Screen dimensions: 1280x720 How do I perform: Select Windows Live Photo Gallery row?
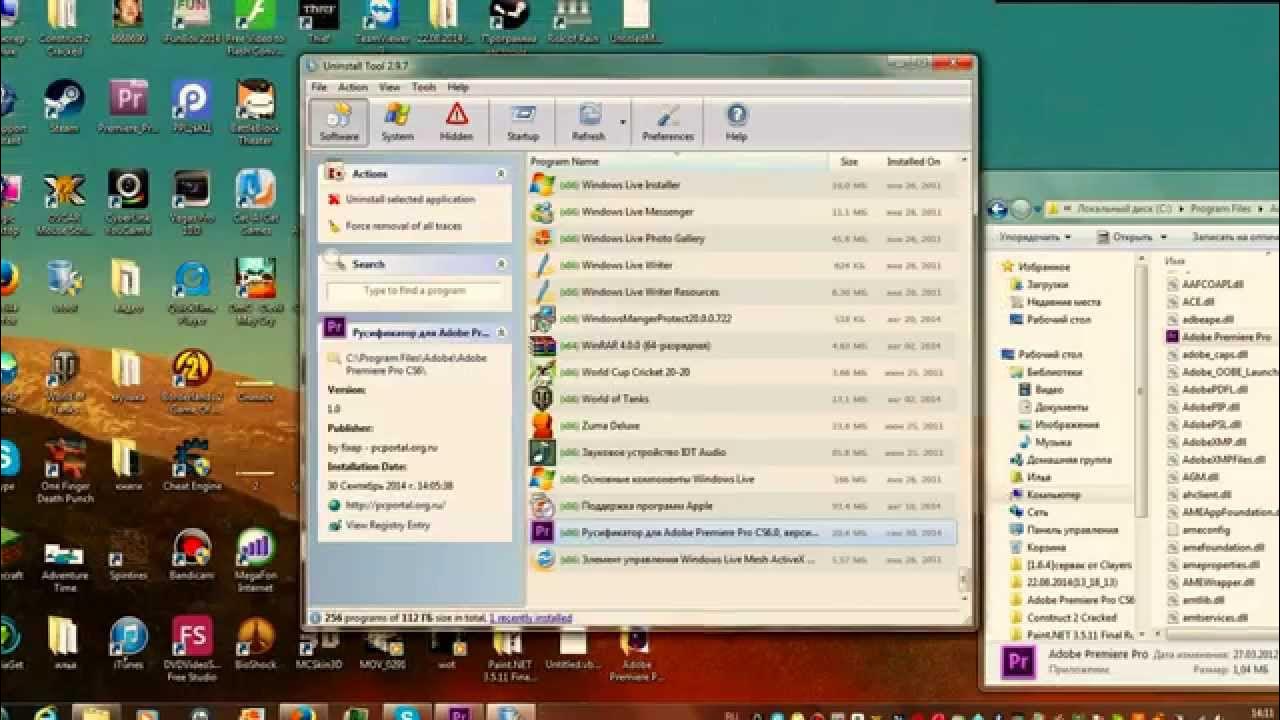[742, 238]
